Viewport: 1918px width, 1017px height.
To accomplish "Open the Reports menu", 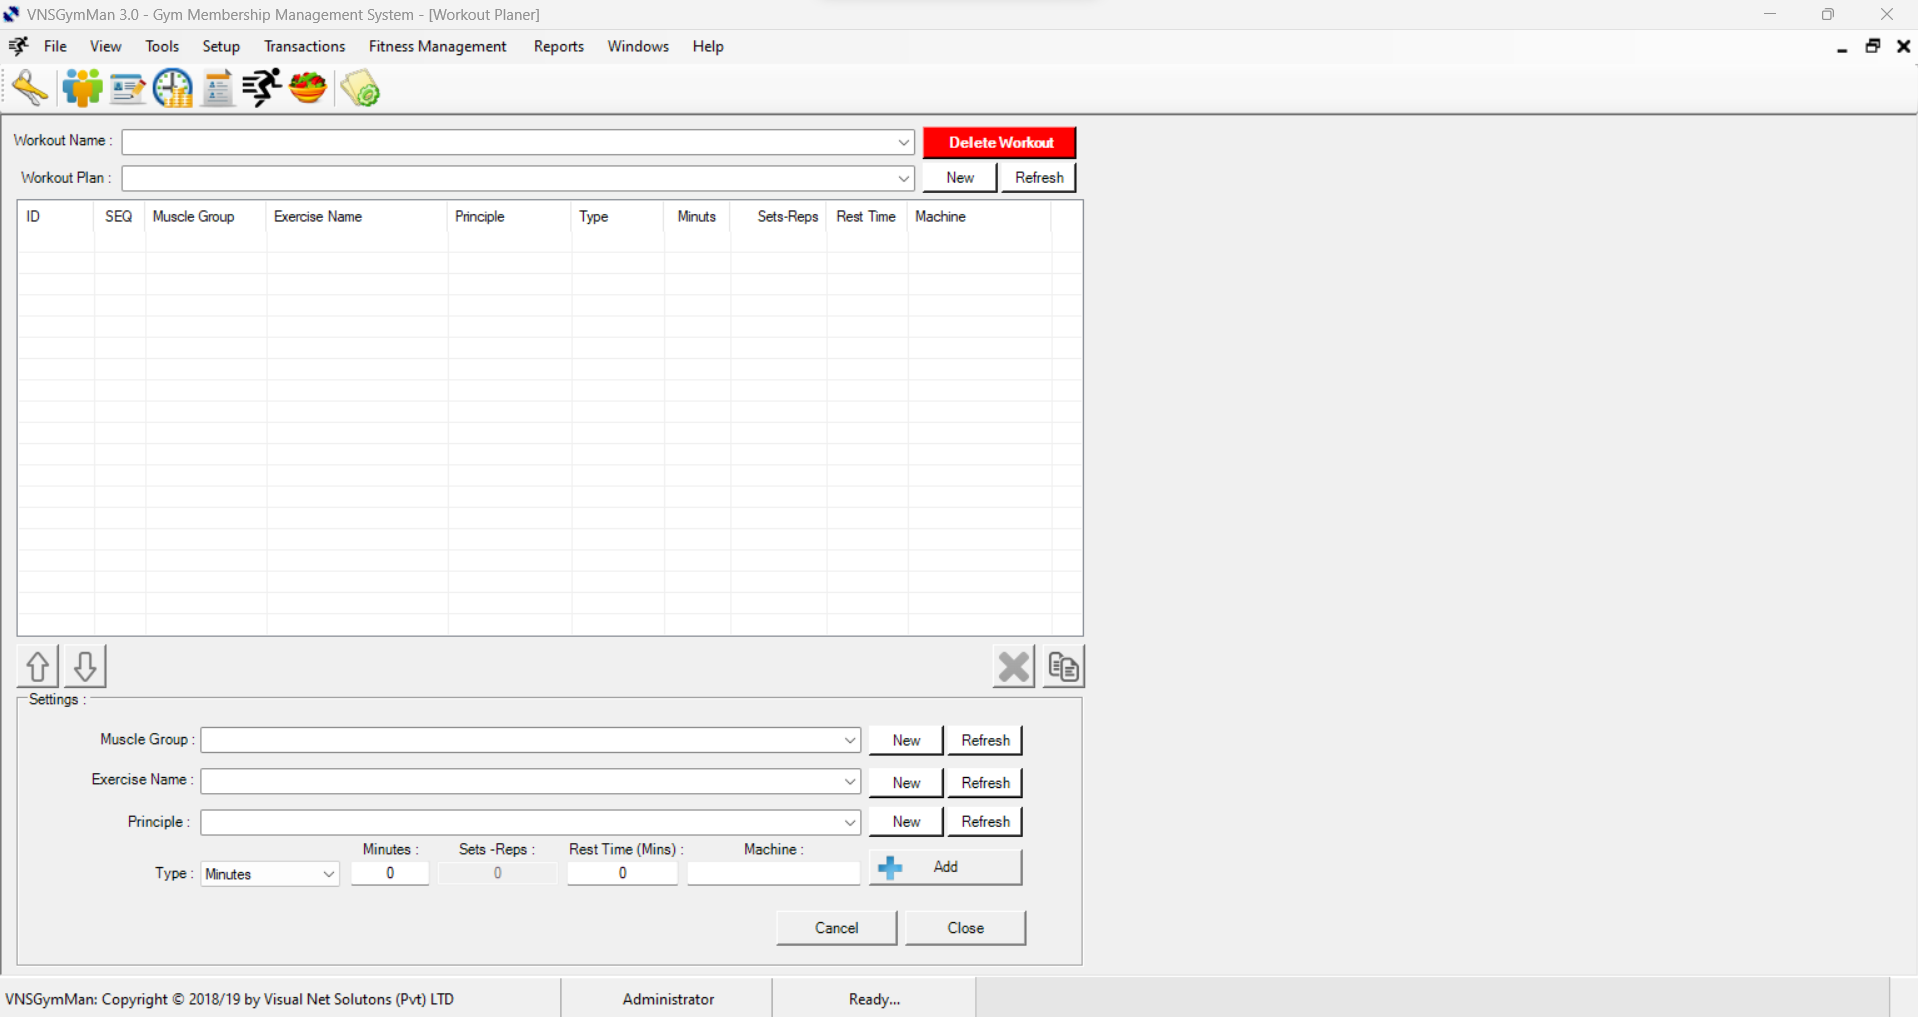I will (558, 46).
